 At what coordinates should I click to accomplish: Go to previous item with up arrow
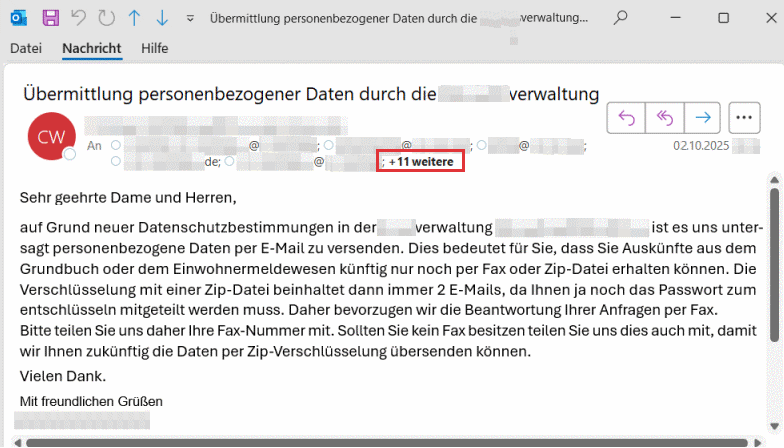(x=134, y=18)
